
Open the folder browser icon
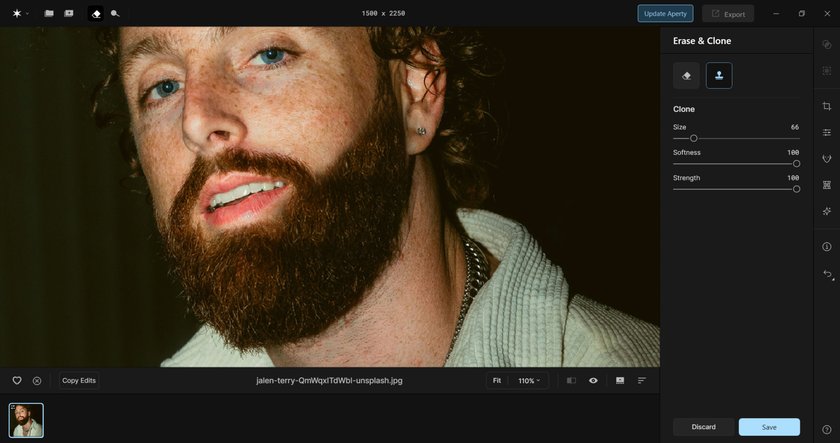coord(49,13)
